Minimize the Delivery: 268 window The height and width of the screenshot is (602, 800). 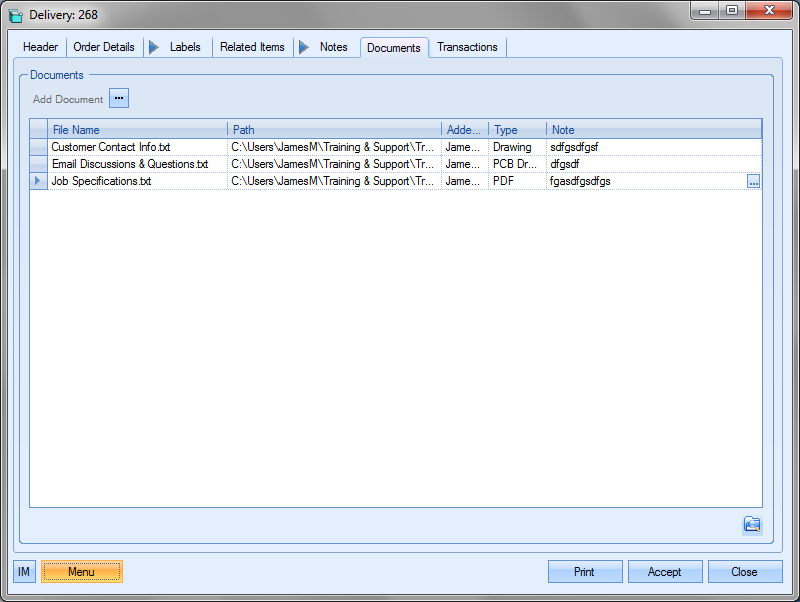[x=705, y=10]
